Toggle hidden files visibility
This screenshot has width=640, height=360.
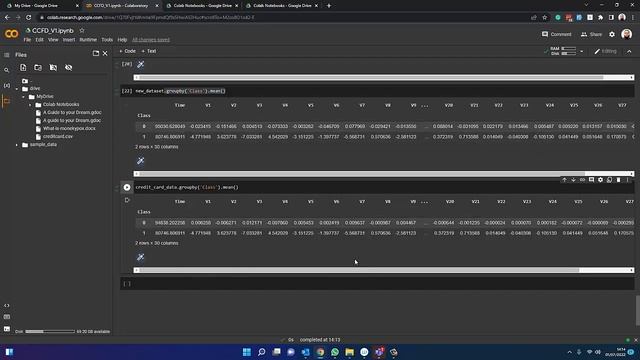69,68
